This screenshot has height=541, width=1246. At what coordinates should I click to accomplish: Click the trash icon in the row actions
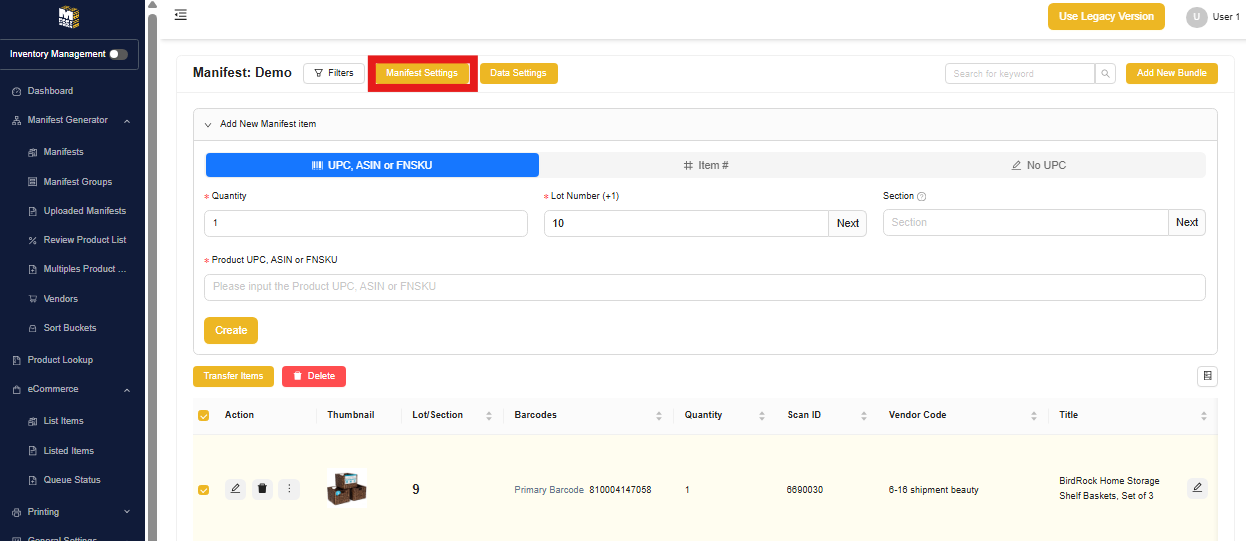(262, 489)
